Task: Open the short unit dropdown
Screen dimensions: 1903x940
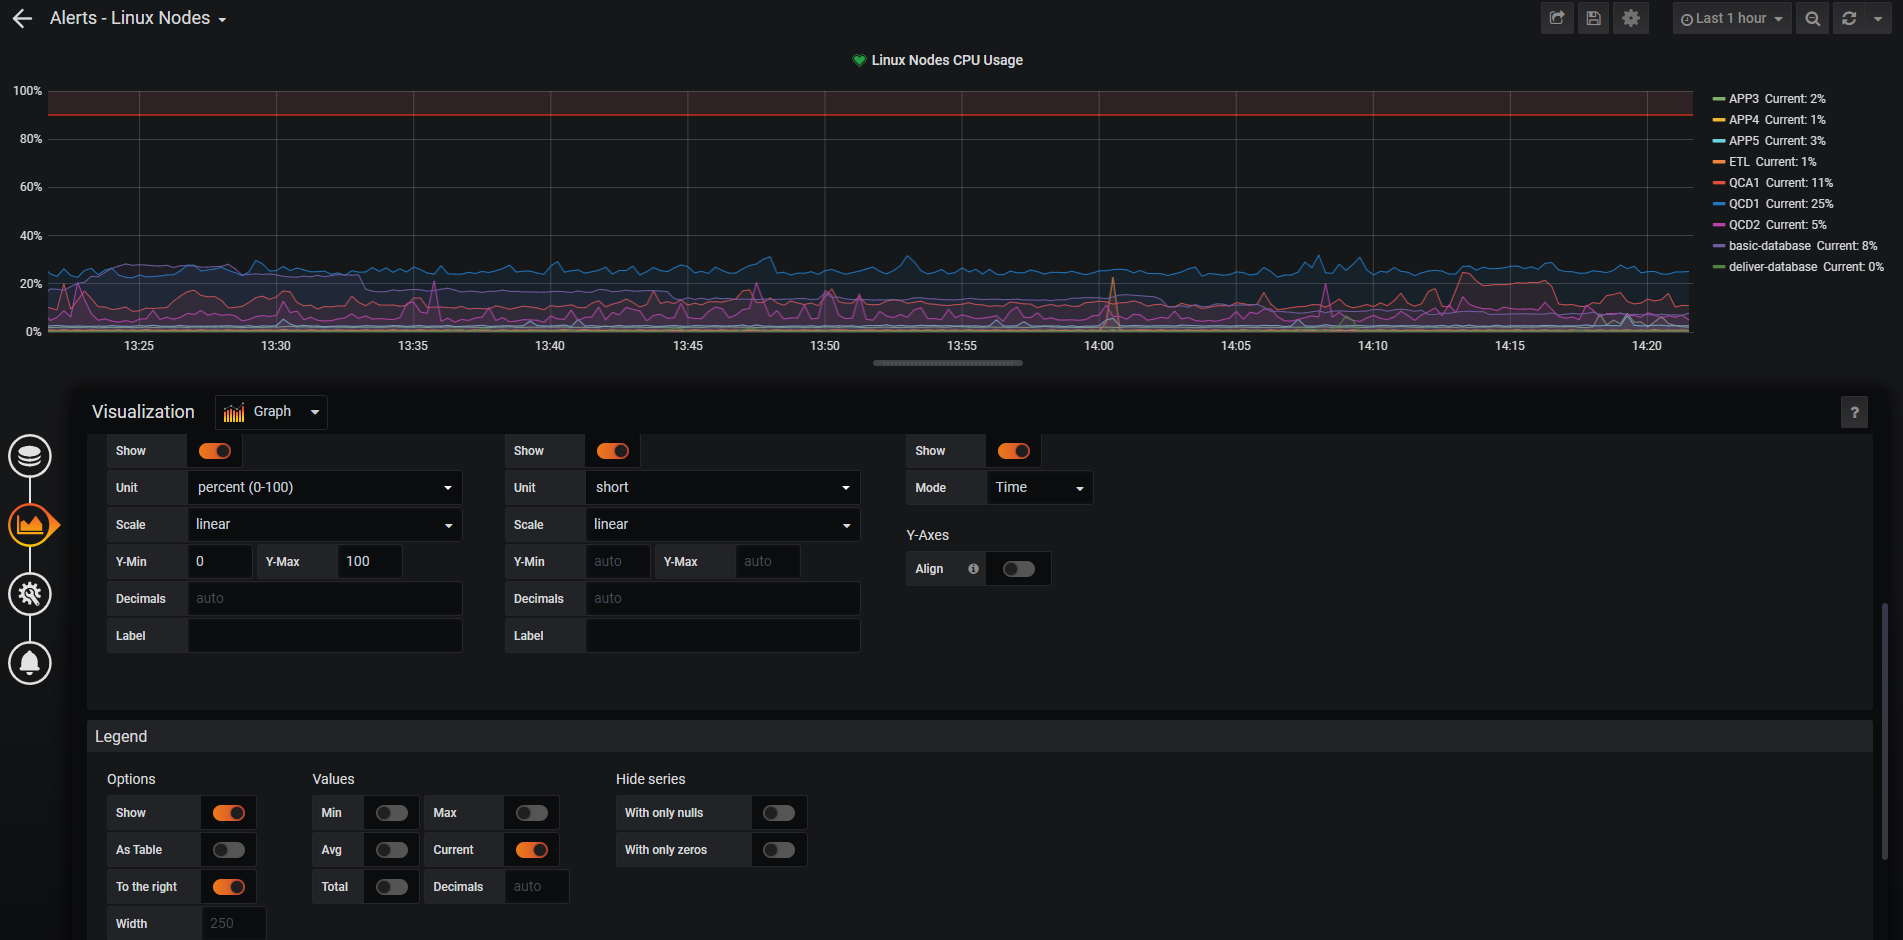Action: pos(723,488)
